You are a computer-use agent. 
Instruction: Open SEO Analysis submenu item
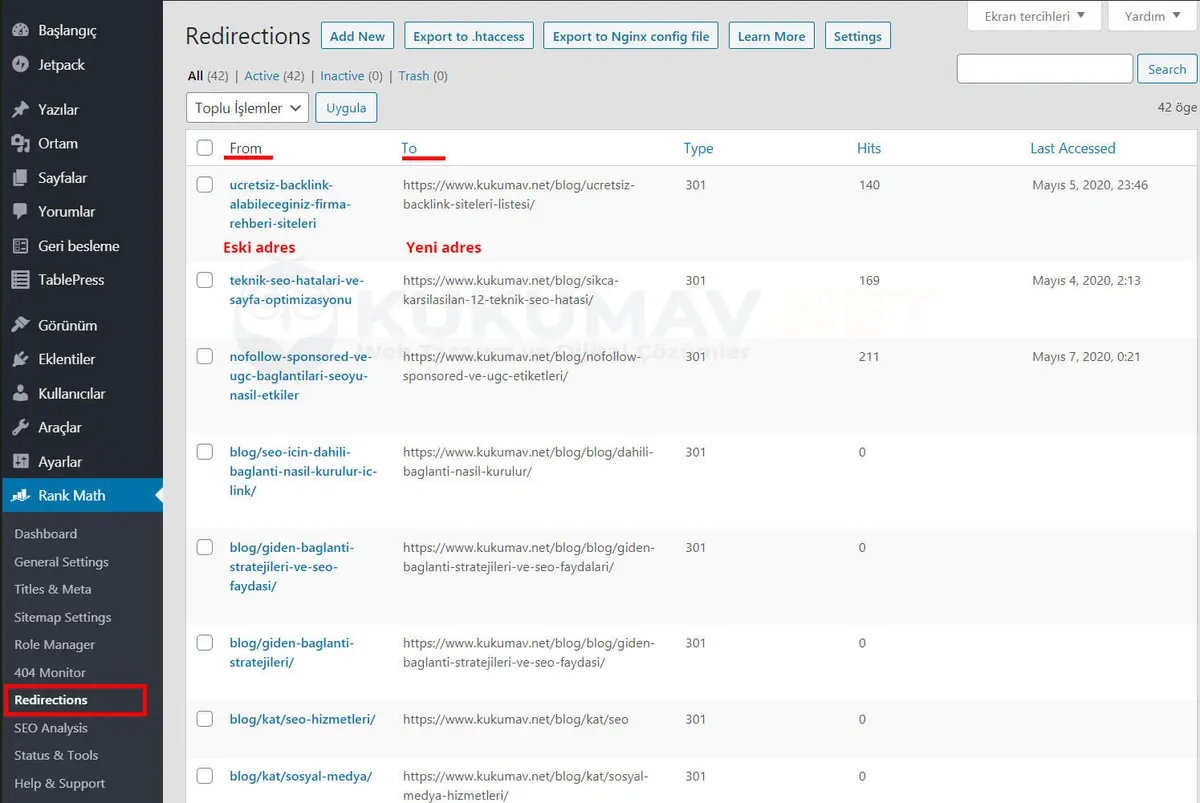[51, 728]
